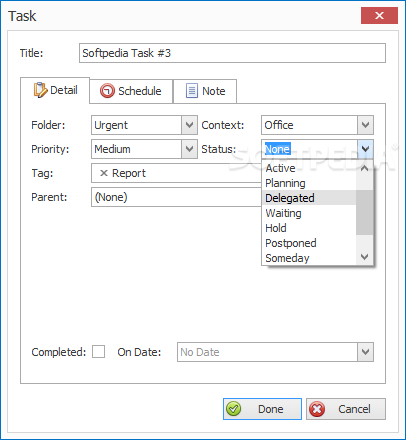Click the status list scrollbar thumb
Screen dimensions: 406x440
[364, 212]
